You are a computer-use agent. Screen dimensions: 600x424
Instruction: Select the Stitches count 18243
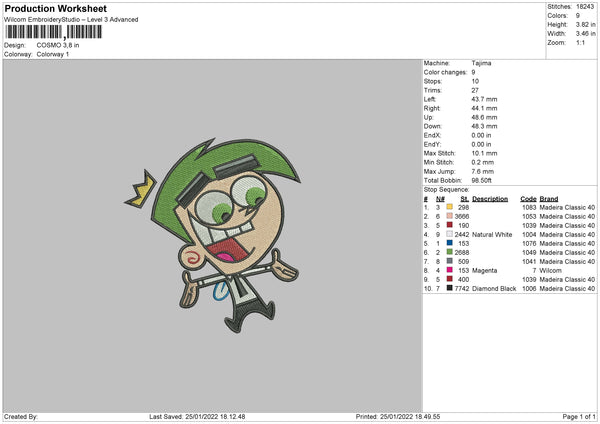click(x=585, y=7)
